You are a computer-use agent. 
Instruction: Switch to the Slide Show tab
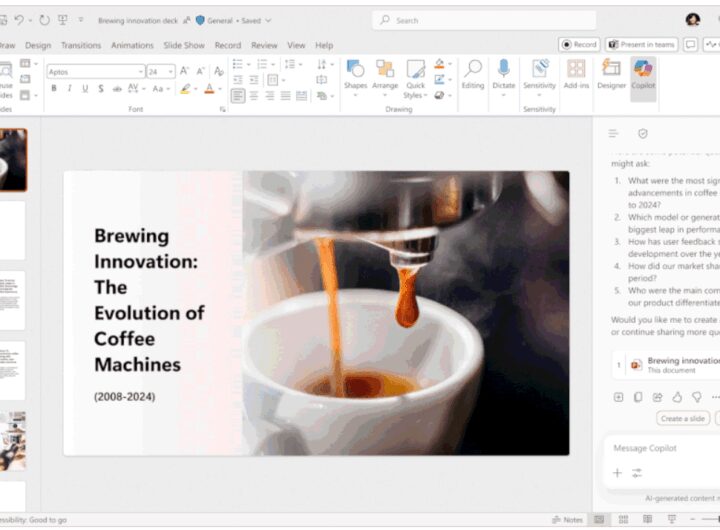click(x=184, y=45)
